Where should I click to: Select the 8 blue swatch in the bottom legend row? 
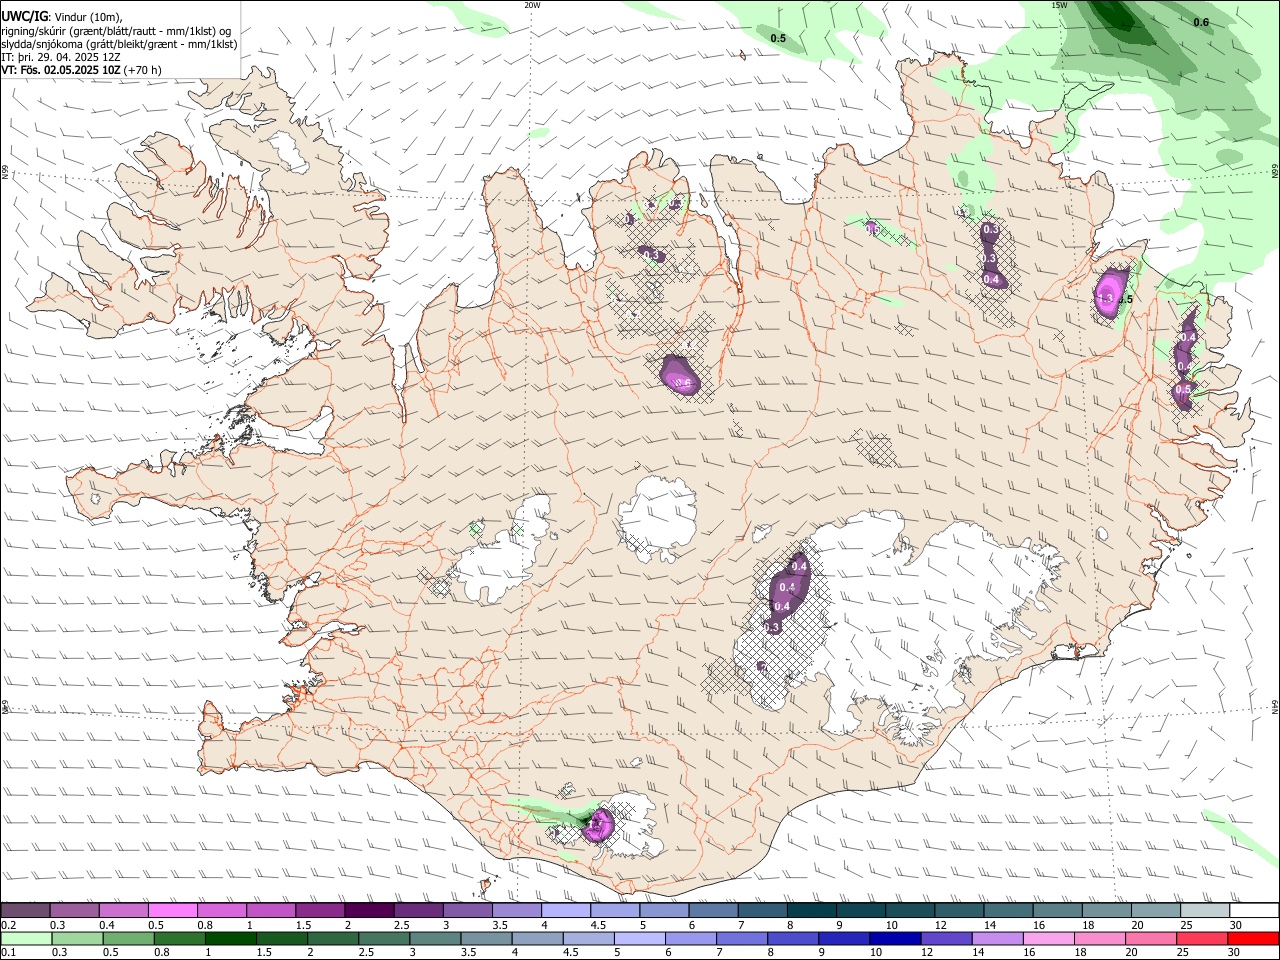click(x=791, y=939)
